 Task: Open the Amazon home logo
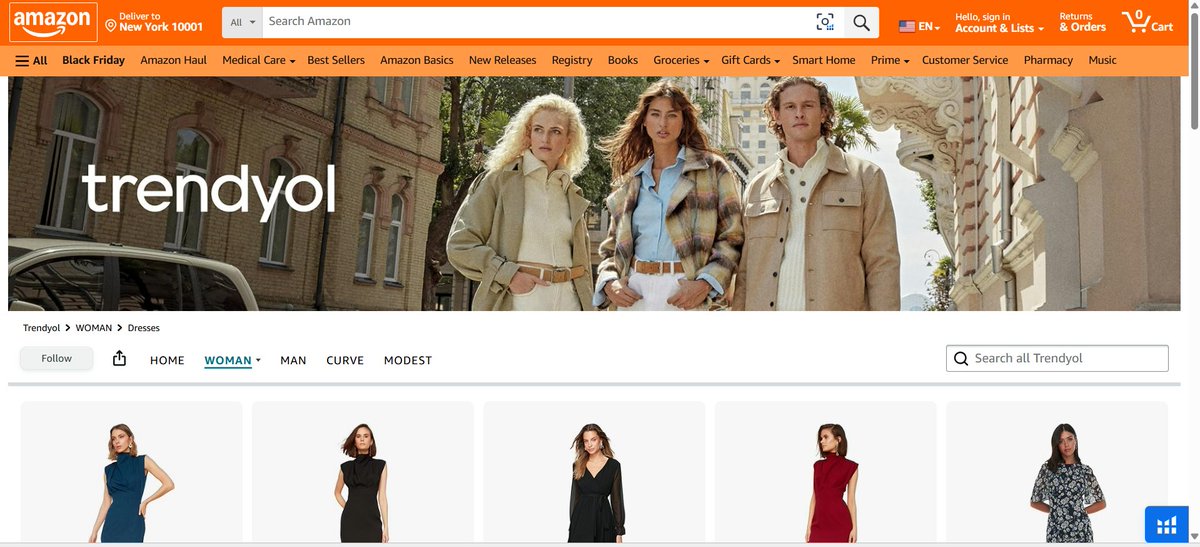[52, 22]
